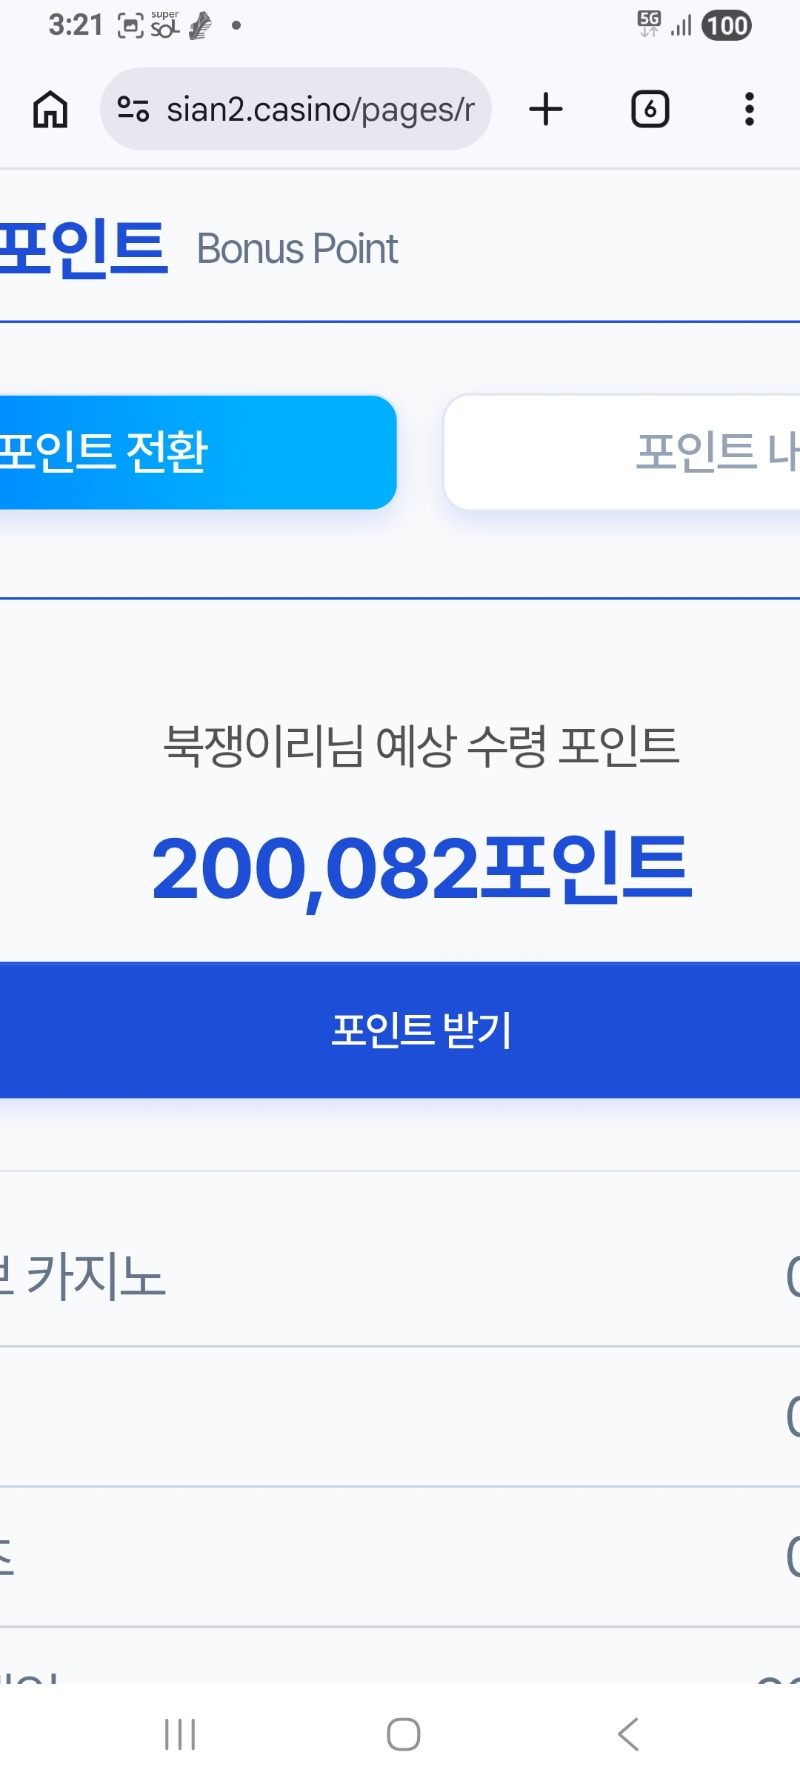
Task: Tap the 200,082포인트 amount text
Action: [x=421, y=869]
